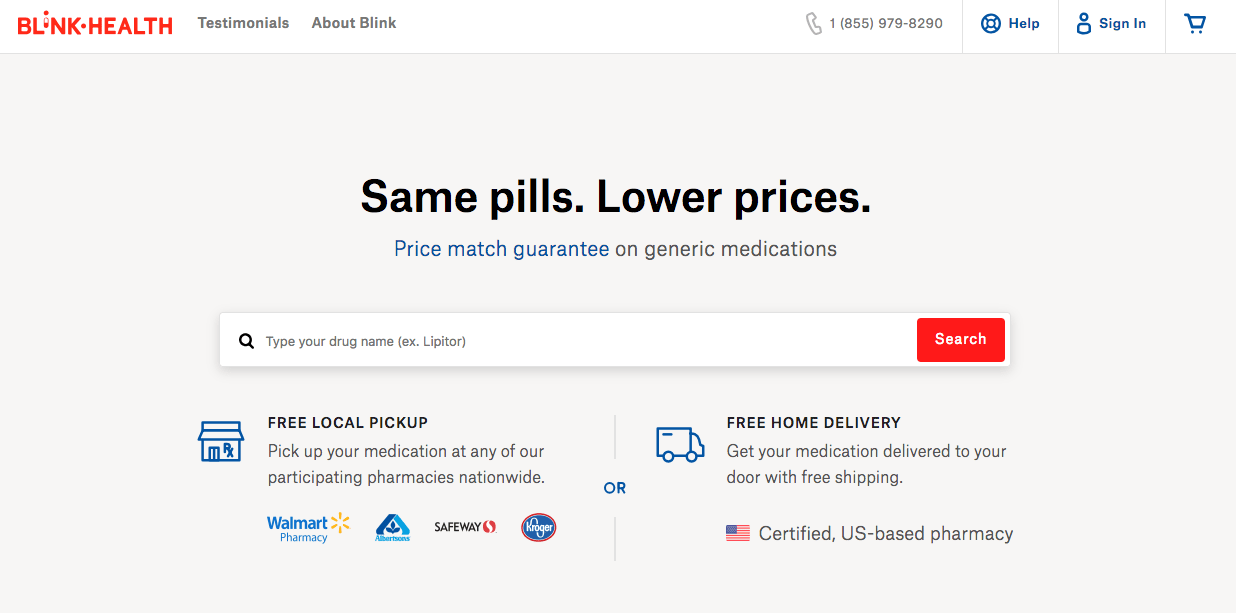Click the Kroger logo
The width and height of the screenshot is (1236, 613).
point(538,527)
